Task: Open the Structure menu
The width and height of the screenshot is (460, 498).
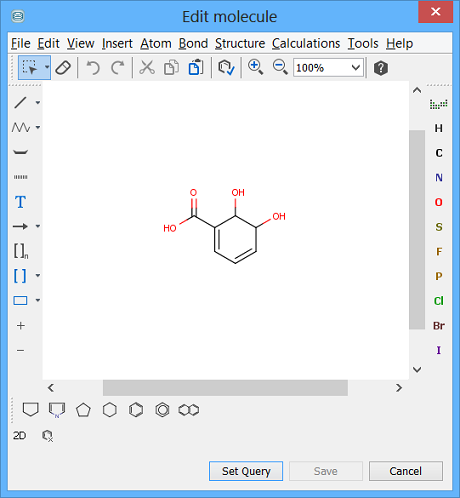Action: [x=240, y=44]
